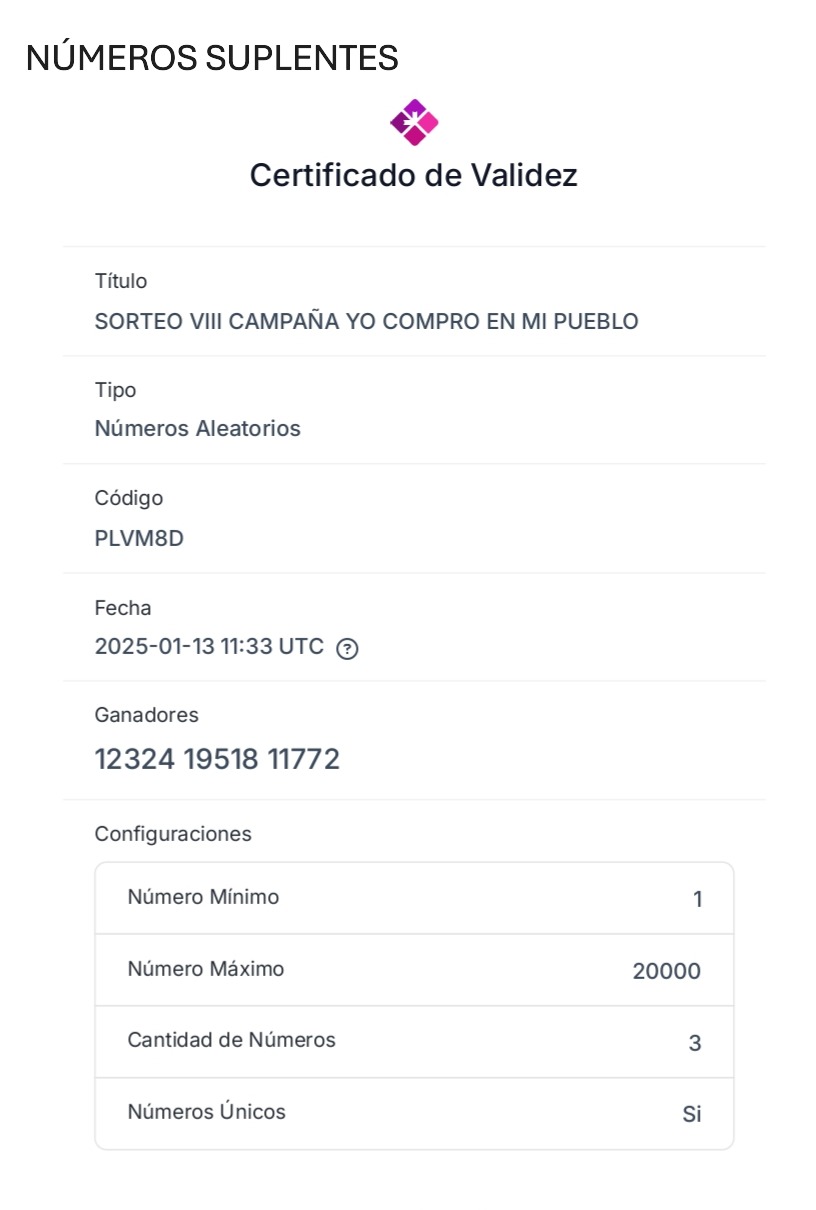The height and width of the screenshot is (1210, 816).
Task: Click the Números Aleatorios type value
Action: pos(197,429)
